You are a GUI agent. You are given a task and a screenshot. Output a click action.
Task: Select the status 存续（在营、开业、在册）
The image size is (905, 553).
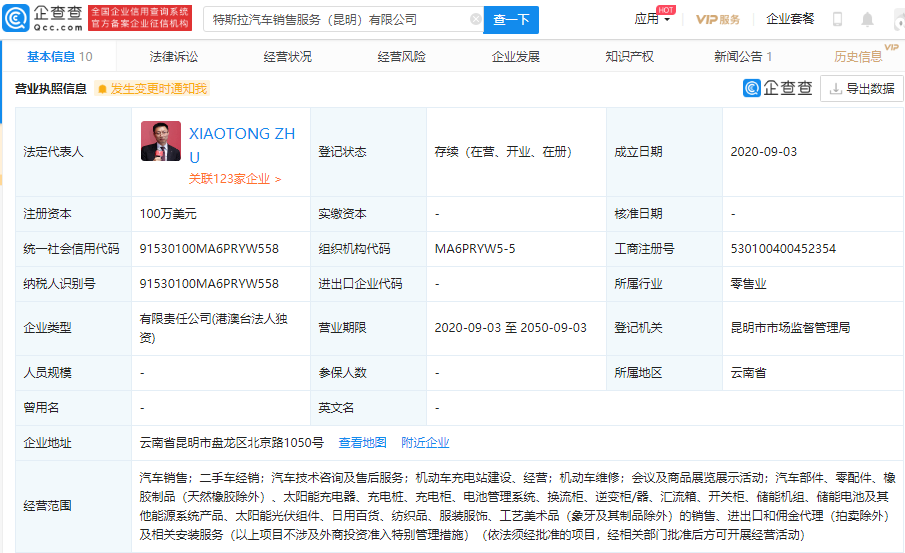click(x=503, y=152)
